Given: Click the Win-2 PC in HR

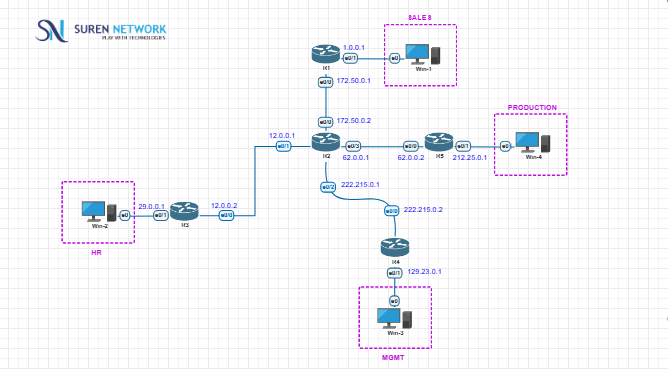Looking at the screenshot, I should [99, 211].
